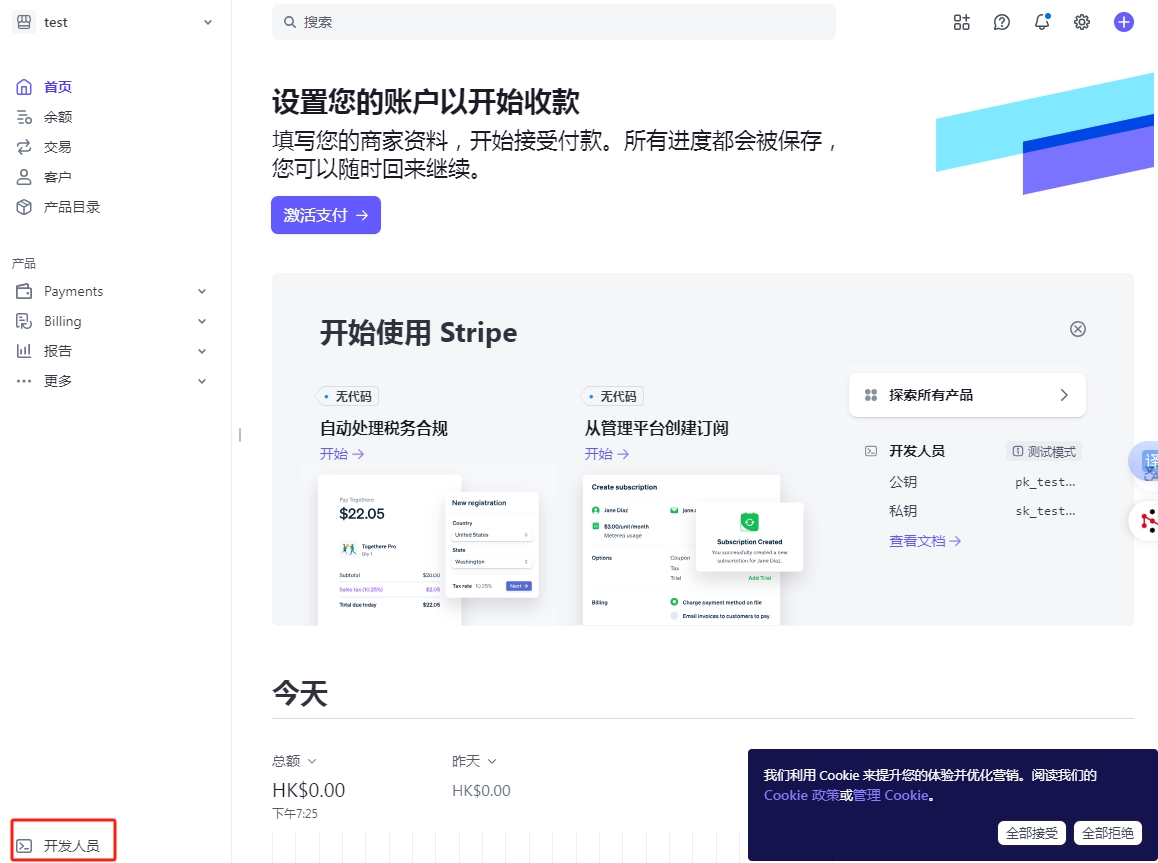The width and height of the screenshot is (1158, 863).
Task: Go to 首页 in the sidebar
Action: (58, 87)
